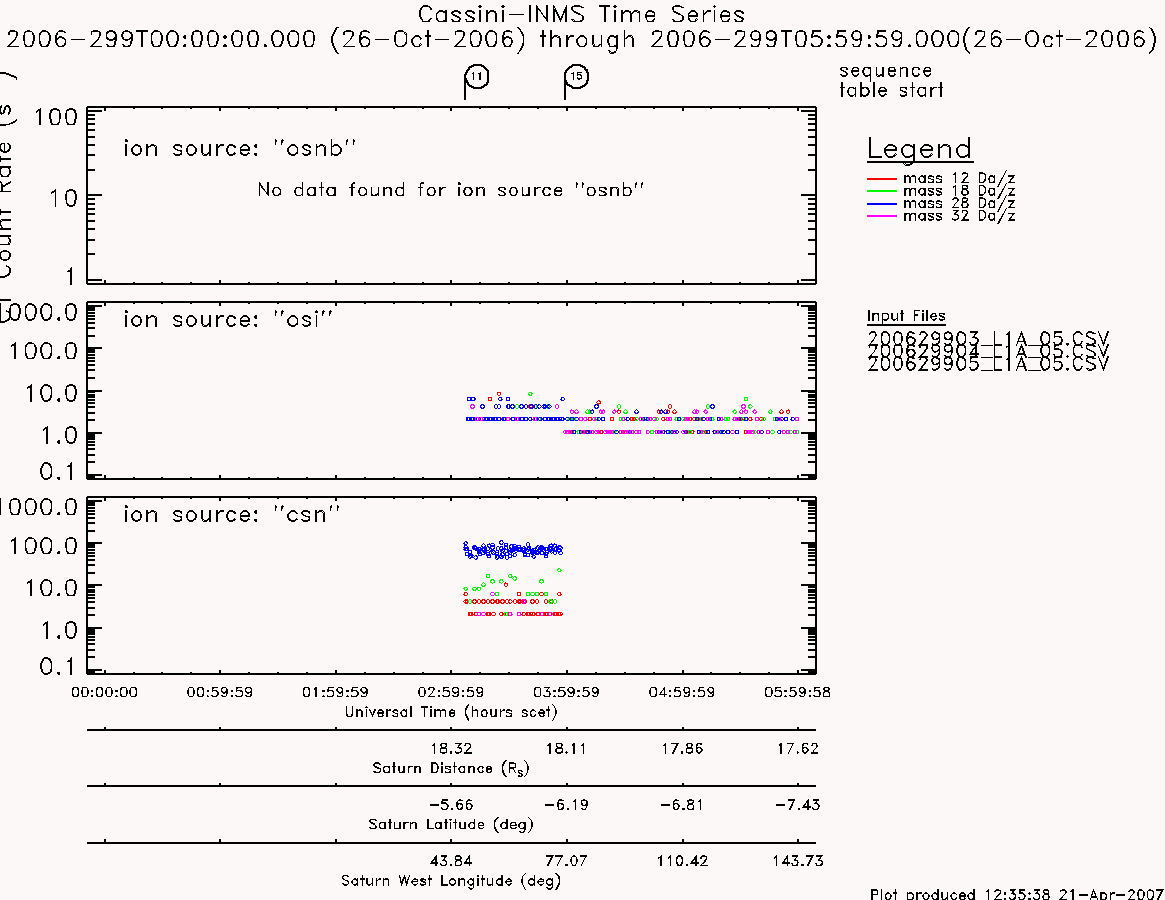Click the osnb panel 100 axis tick label

pos(56,117)
